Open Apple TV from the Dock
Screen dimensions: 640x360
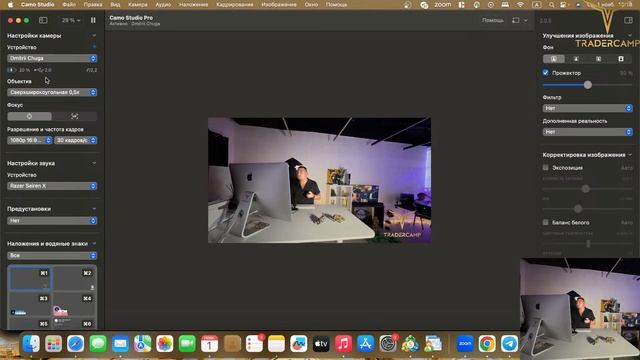coord(321,344)
